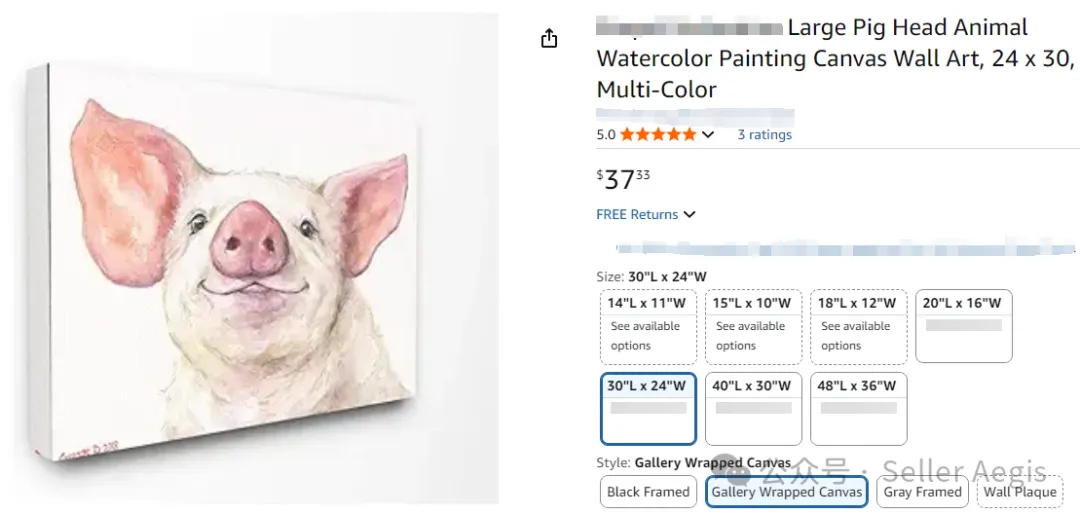Viewport: 1080px width, 514px height.
Task: Expand the FREE Returns dropdown
Action: point(689,215)
